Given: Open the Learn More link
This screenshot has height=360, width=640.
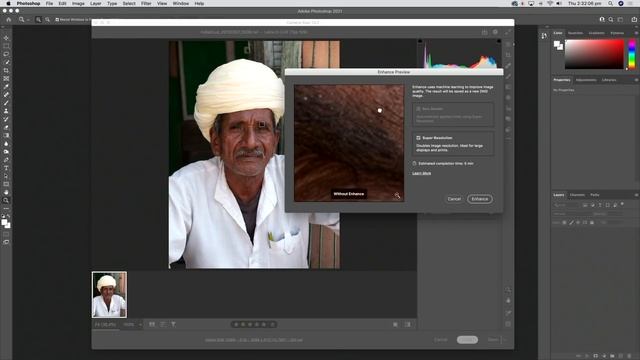Looking at the screenshot, I should 422,173.
